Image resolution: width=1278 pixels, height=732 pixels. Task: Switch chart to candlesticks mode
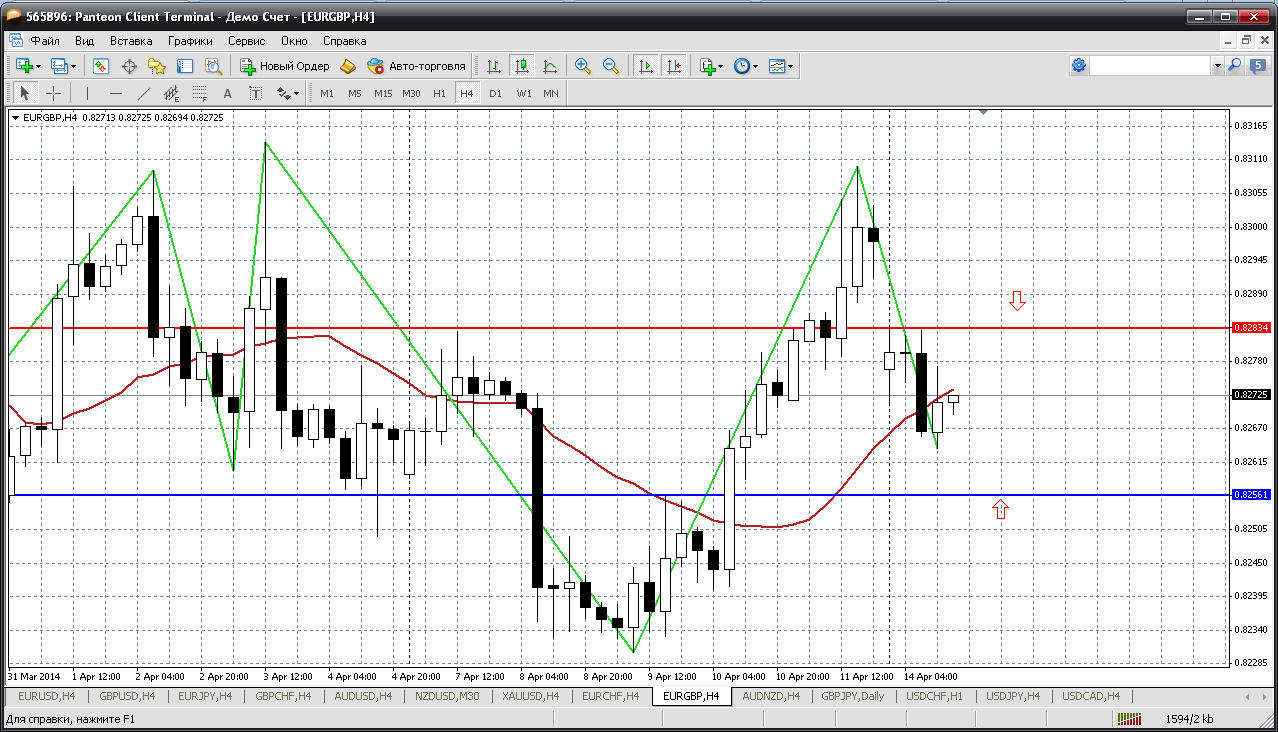point(521,66)
